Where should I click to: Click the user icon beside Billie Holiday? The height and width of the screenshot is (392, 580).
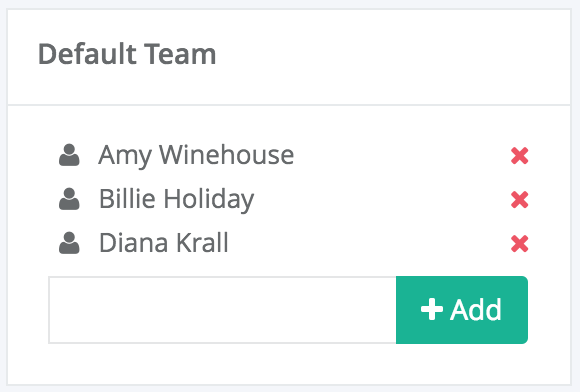point(69,199)
